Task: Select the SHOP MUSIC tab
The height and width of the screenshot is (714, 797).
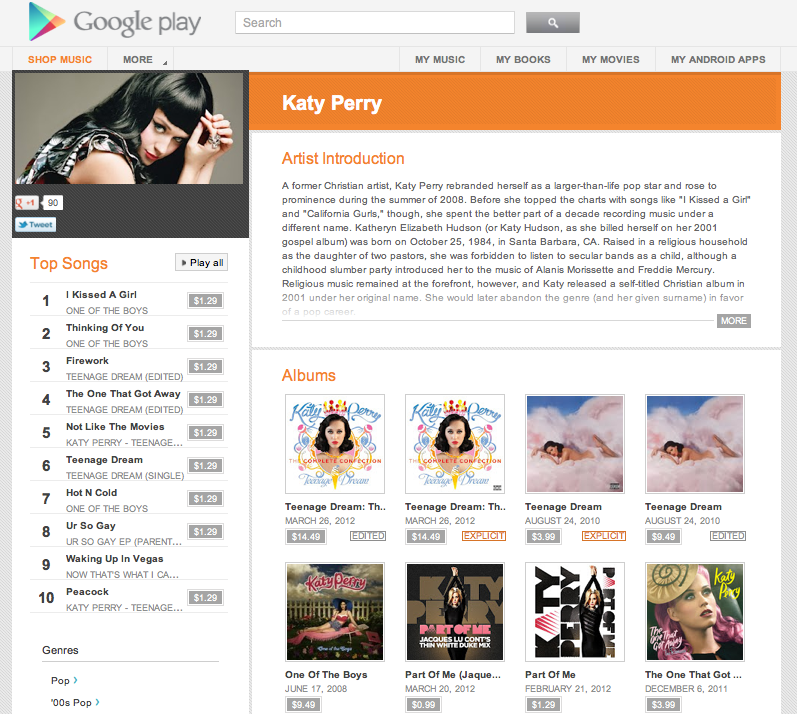Action: [x=60, y=59]
